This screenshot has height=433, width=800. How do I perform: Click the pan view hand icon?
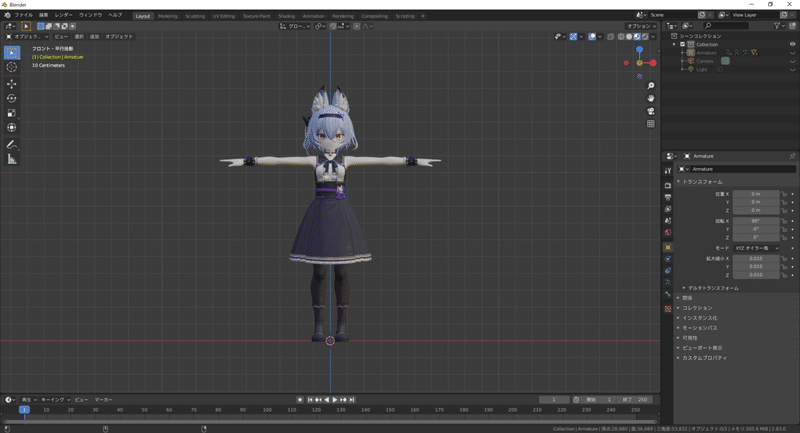point(651,98)
